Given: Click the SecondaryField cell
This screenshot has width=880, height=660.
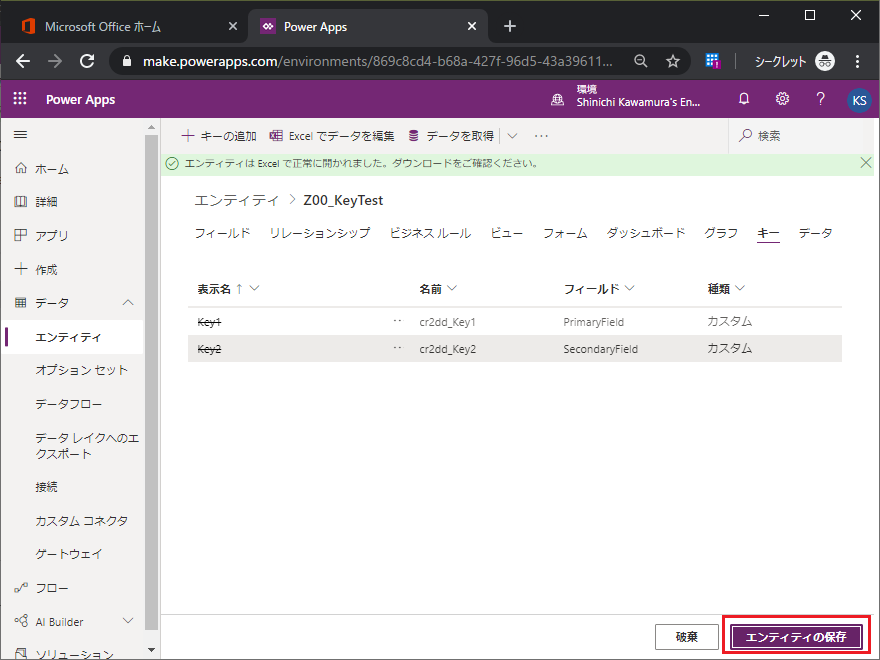Looking at the screenshot, I should (601, 349).
